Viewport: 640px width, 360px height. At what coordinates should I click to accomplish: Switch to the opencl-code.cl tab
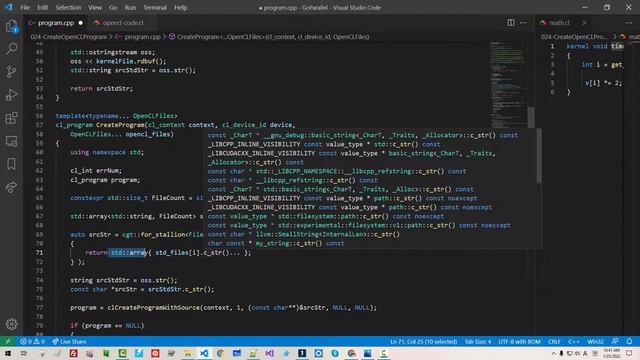[122, 23]
